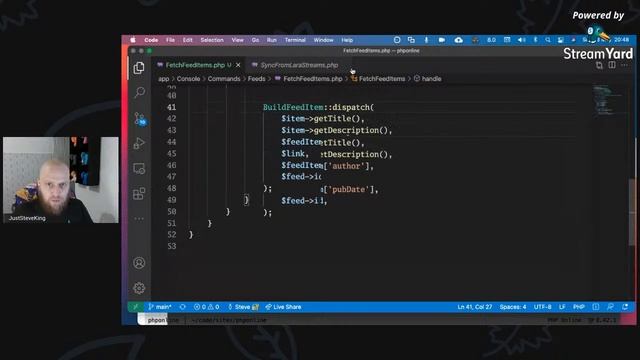The width and height of the screenshot is (640, 360).
Task: Click the Spotlight search icon in menu bar
Action: click(x=548, y=40)
